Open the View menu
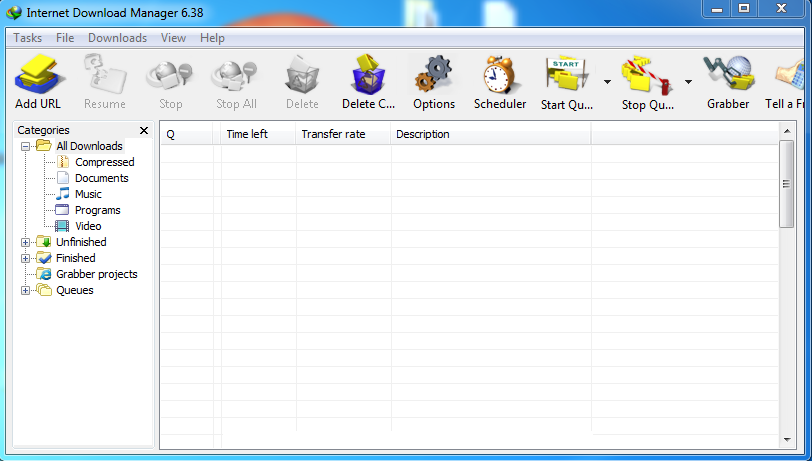This screenshot has height=461, width=812. coord(173,38)
